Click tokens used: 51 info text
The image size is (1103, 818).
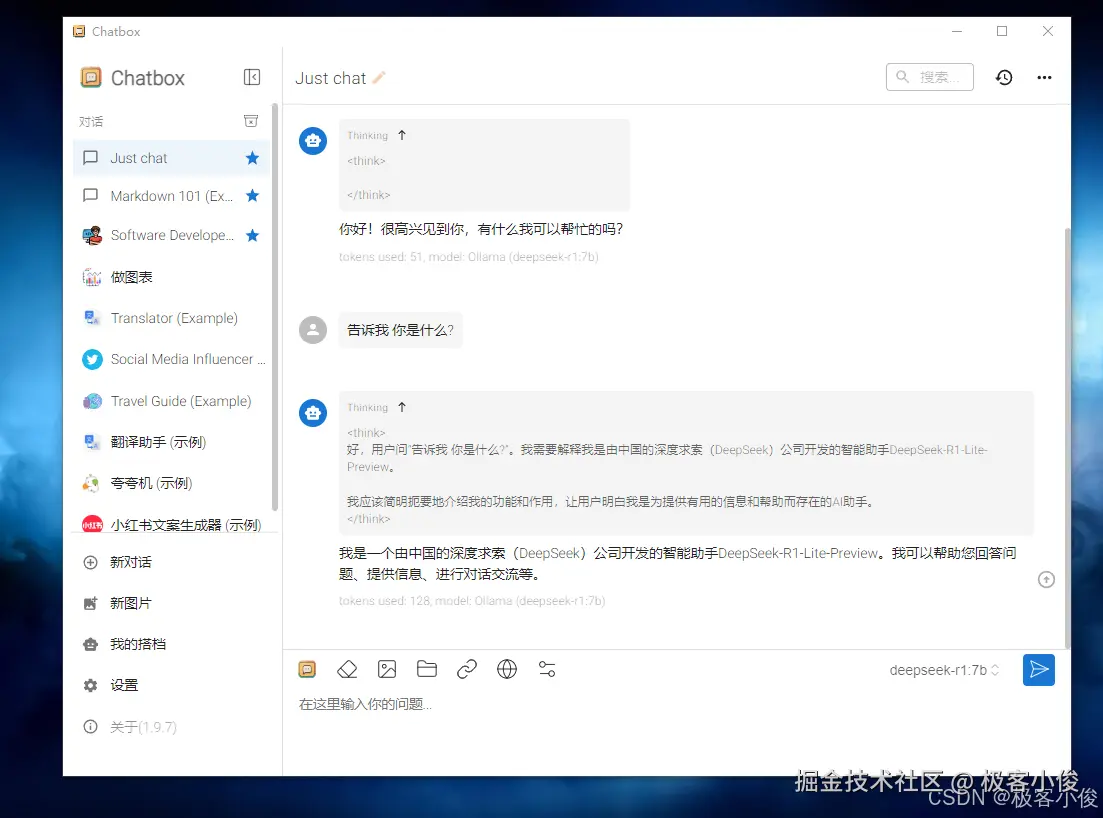pos(468,257)
